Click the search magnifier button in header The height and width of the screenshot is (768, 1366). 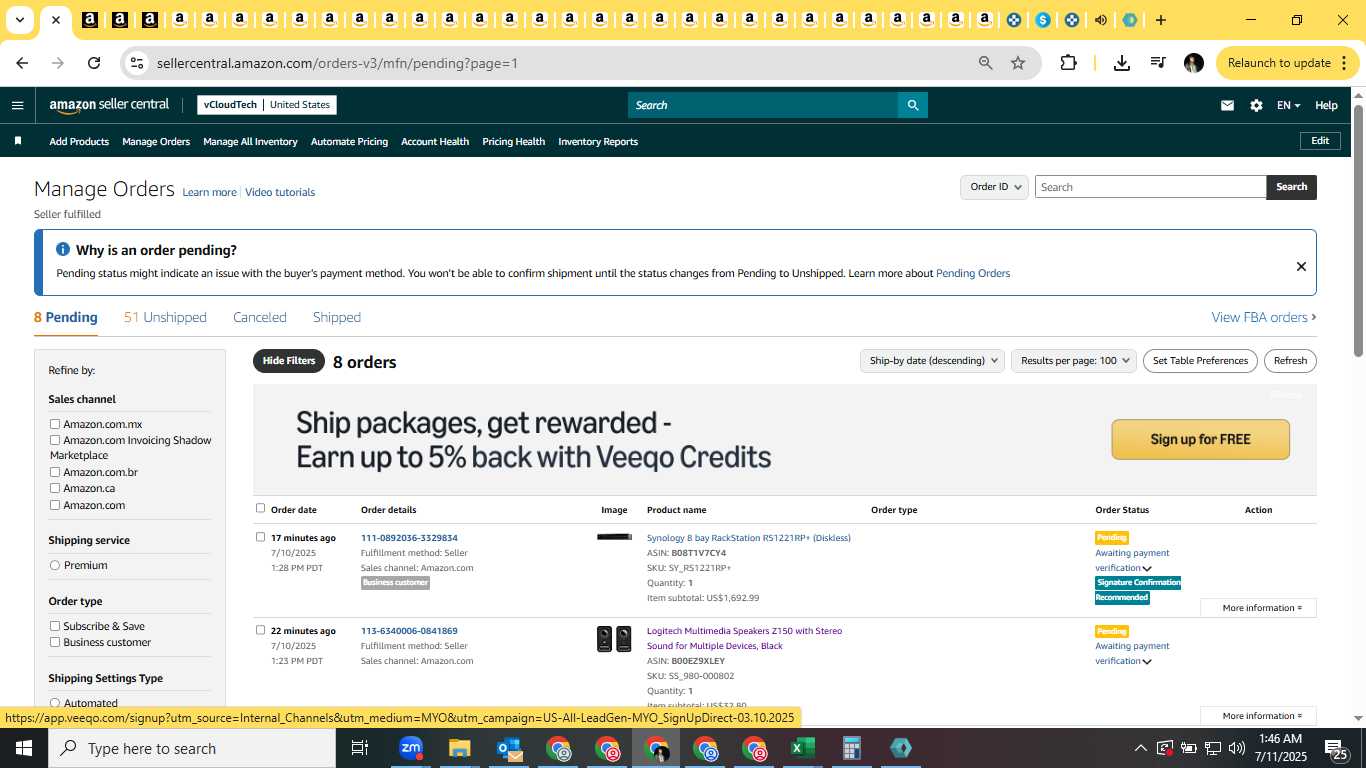(x=912, y=105)
